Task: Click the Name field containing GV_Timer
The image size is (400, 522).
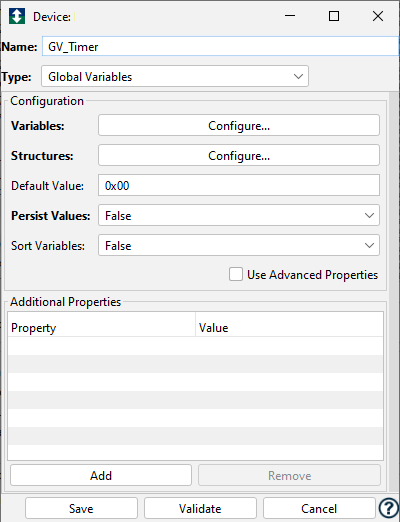Action: click(220, 46)
